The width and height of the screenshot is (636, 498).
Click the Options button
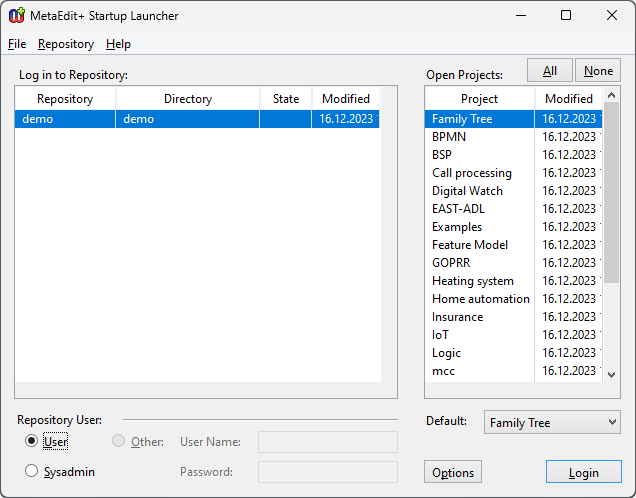pyautogui.click(x=453, y=472)
